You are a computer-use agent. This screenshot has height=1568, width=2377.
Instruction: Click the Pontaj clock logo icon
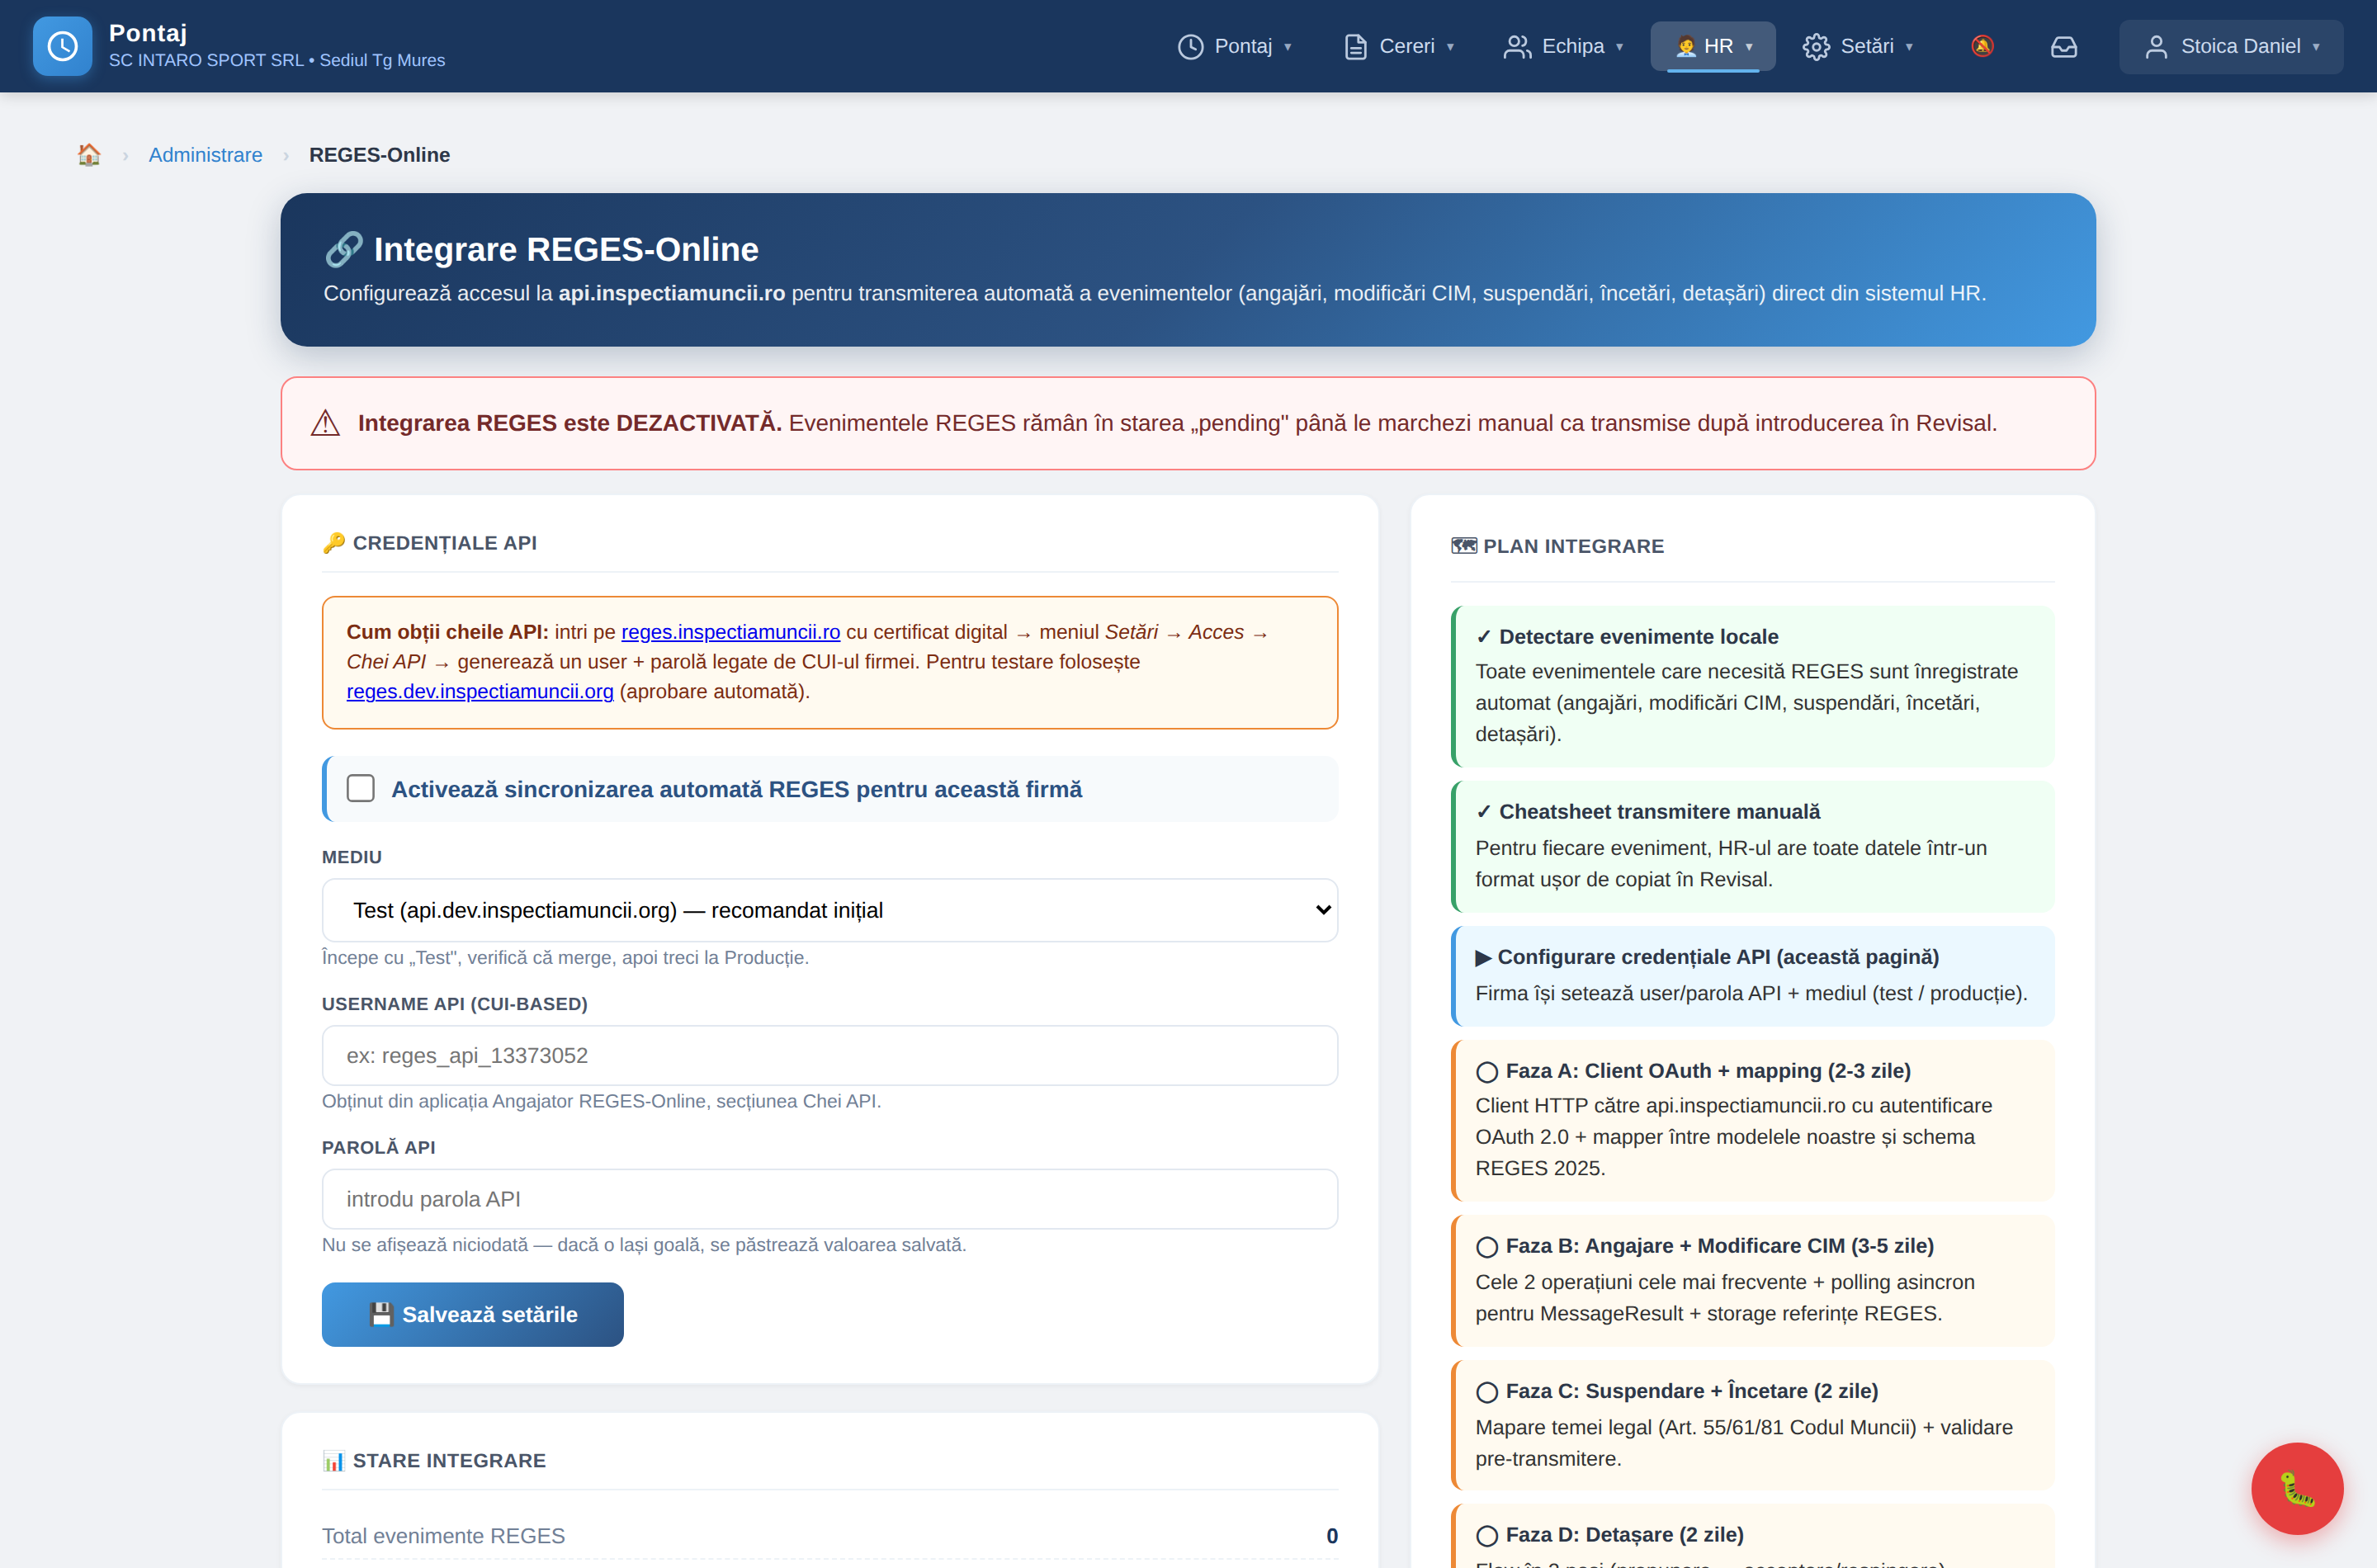coord(62,46)
